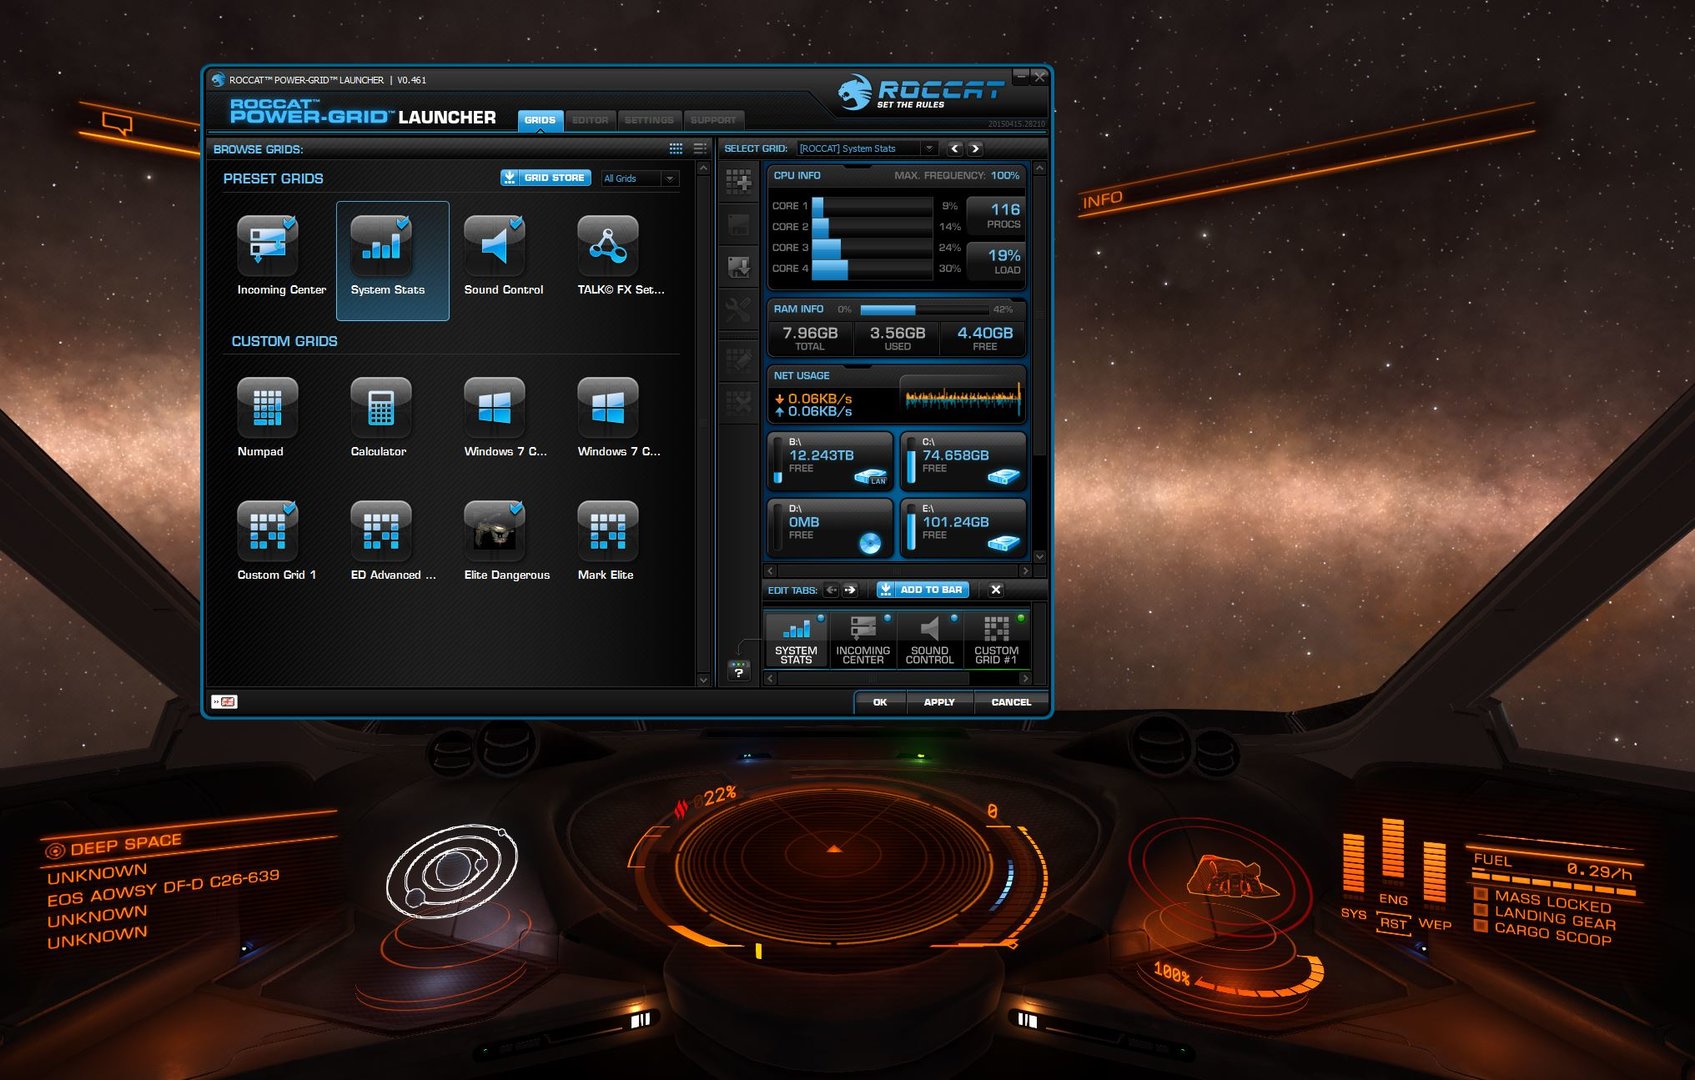The image size is (1695, 1080).
Task: Select the Sound Control bar tab
Action: tap(930, 640)
